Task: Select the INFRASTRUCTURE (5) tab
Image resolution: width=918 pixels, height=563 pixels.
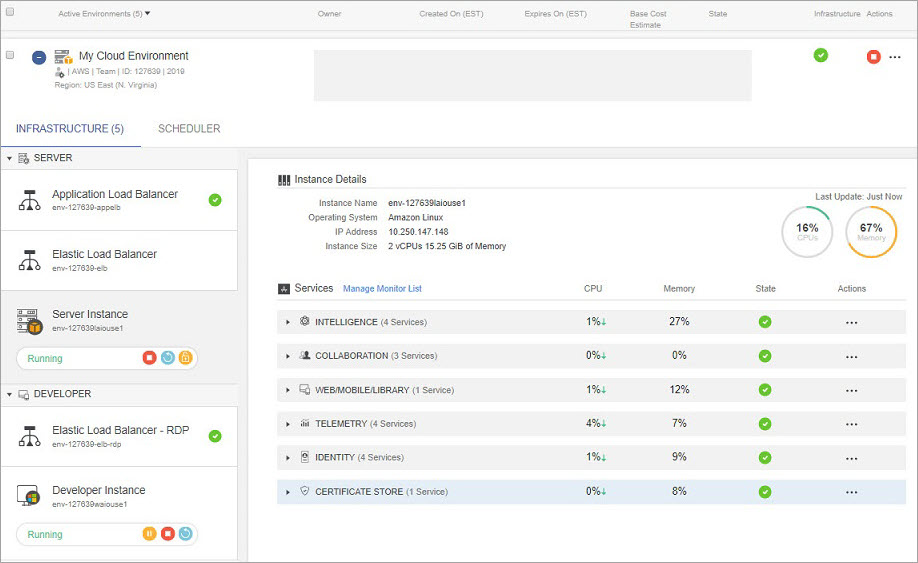Action: (70, 129)
